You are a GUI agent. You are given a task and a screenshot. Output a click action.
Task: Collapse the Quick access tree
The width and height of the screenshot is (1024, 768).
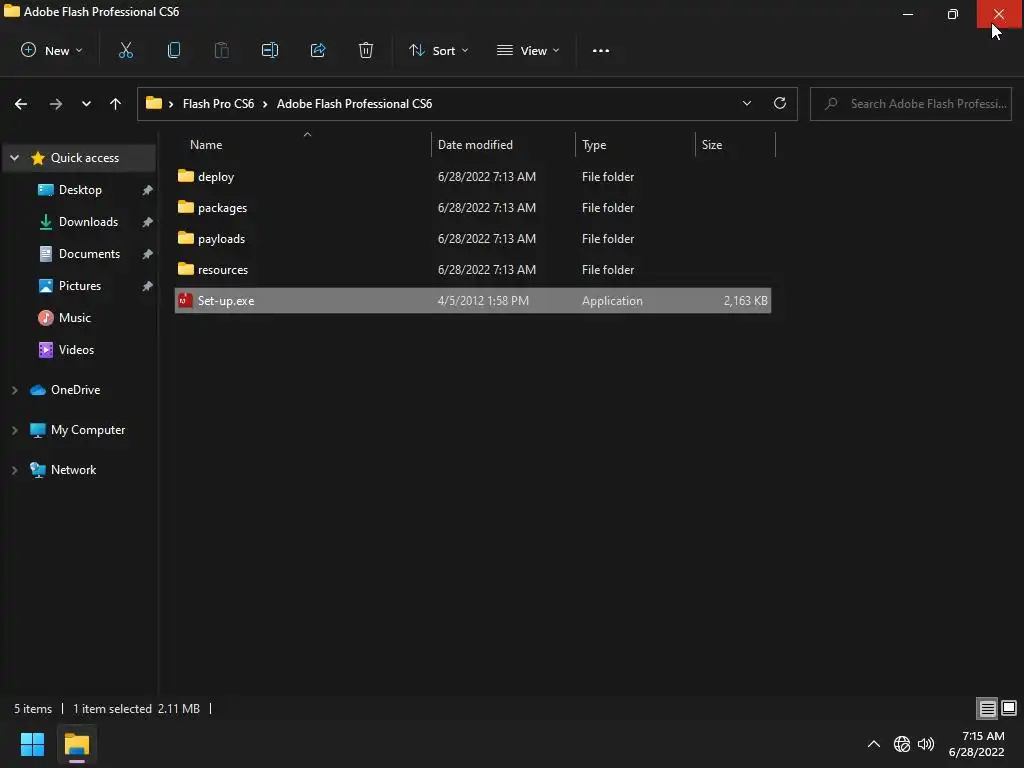(14, 158)
